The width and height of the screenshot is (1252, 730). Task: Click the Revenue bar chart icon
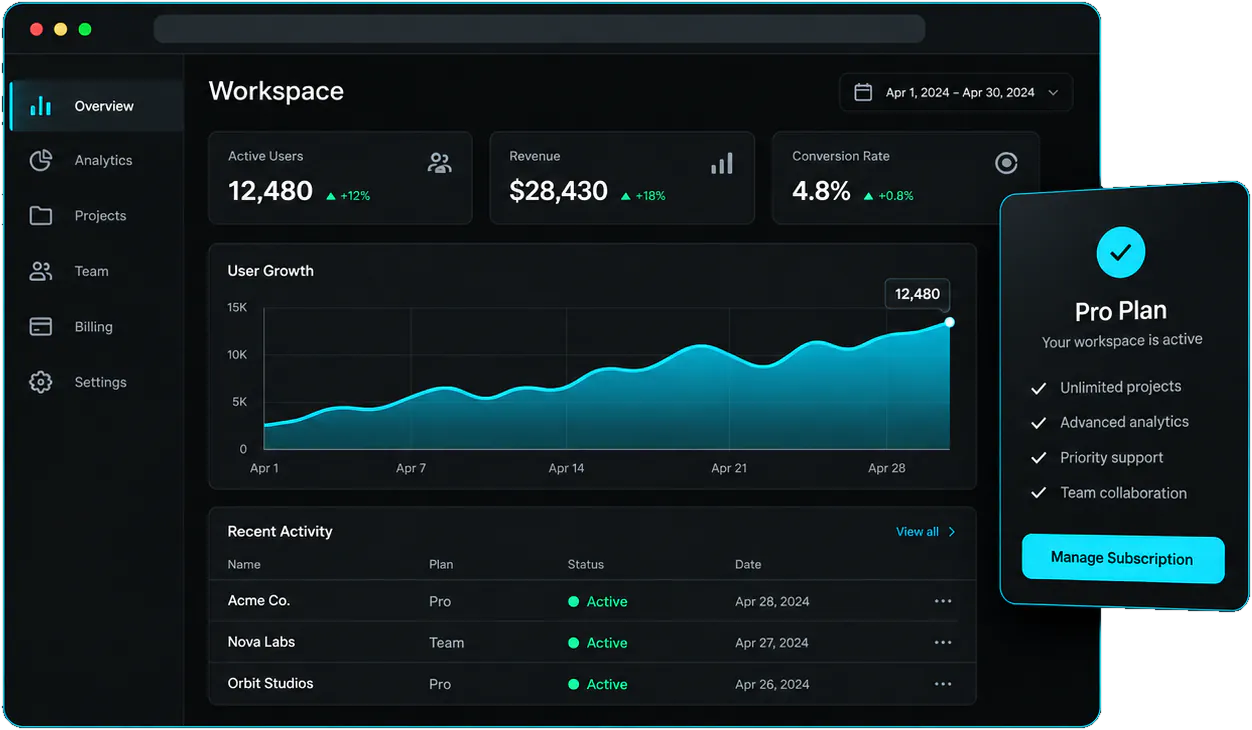[x=722, y=163]
